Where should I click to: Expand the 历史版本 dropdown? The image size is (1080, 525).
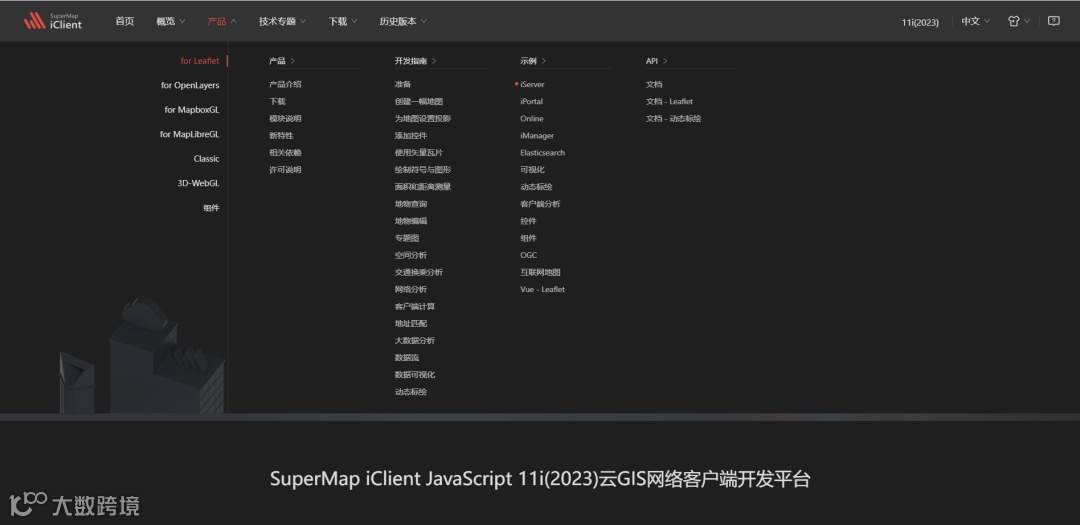click(403, 21)
